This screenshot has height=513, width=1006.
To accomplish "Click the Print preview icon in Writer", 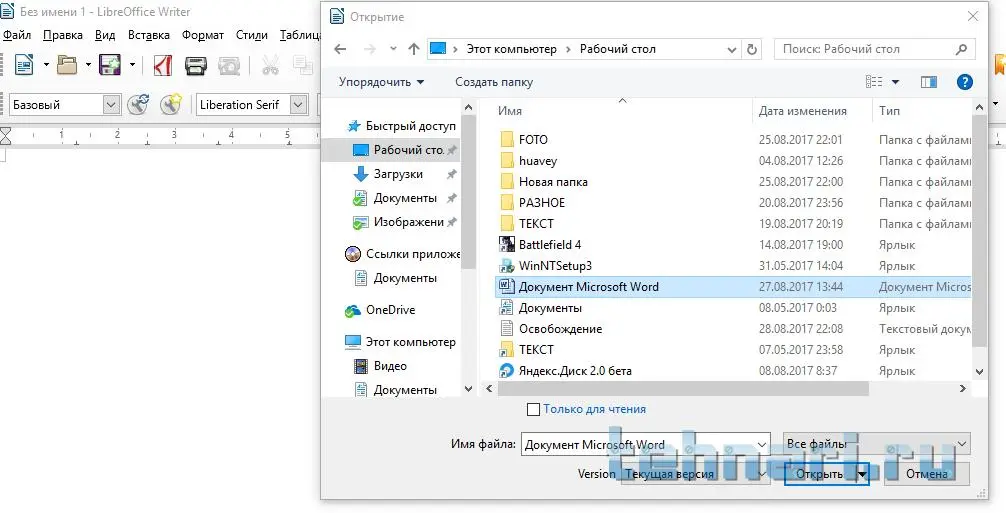I will (x=229, y=65).
